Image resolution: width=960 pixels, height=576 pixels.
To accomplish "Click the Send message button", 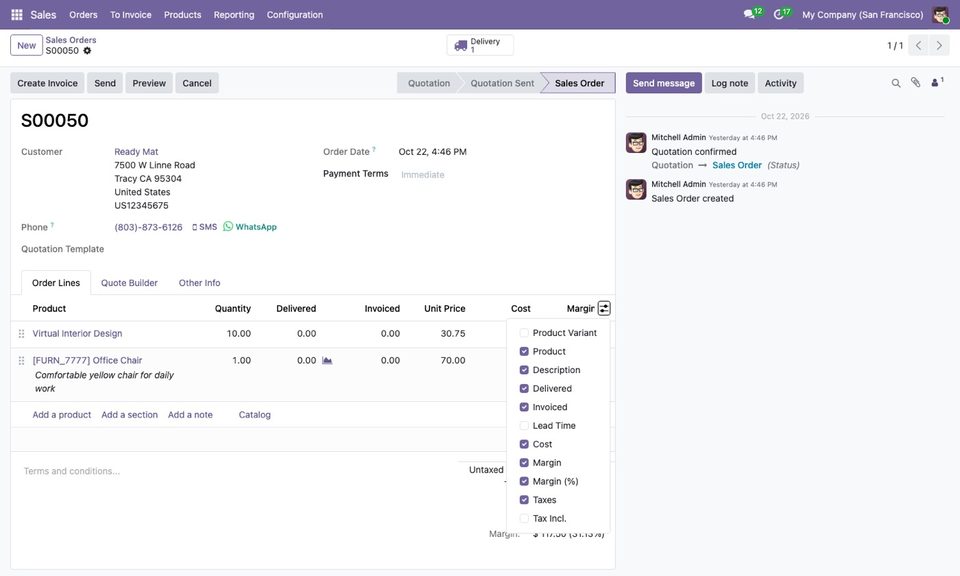I will click(664, 83).
